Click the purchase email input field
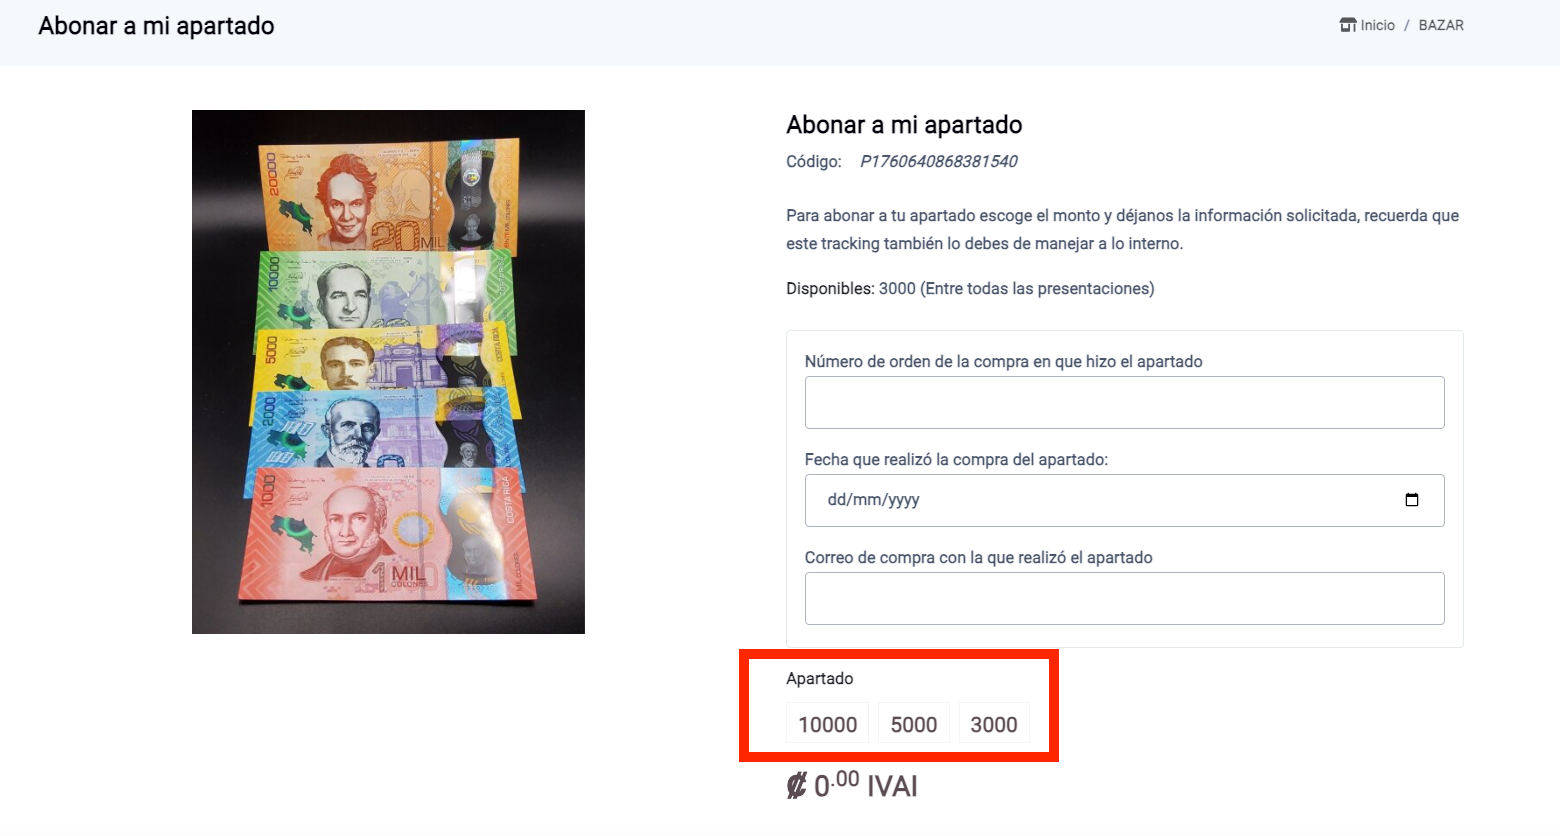Viewport: 1560px width, 836px height. (x=1124, y=598)
